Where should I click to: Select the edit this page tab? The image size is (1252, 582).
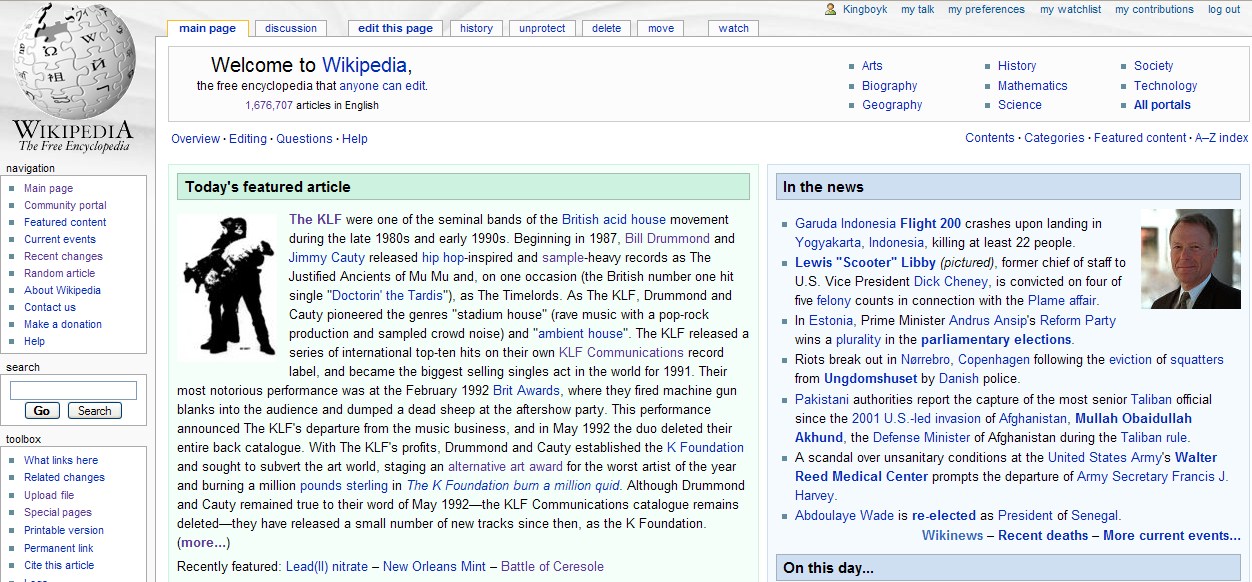(395, 28)
